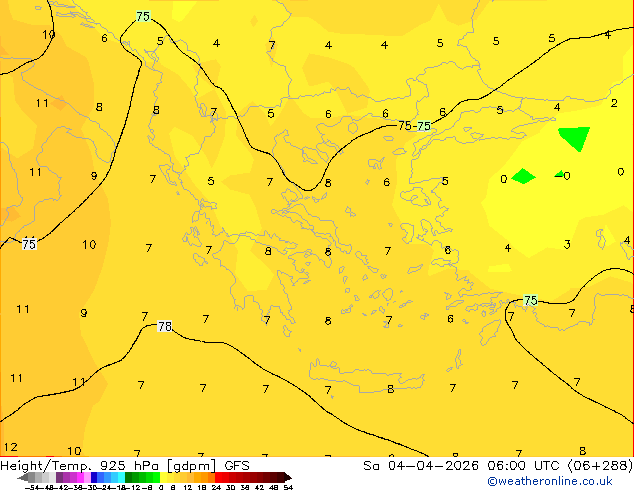Pick the dark green legend swatch
Screen dimensions: 634x490
point(129,478)
